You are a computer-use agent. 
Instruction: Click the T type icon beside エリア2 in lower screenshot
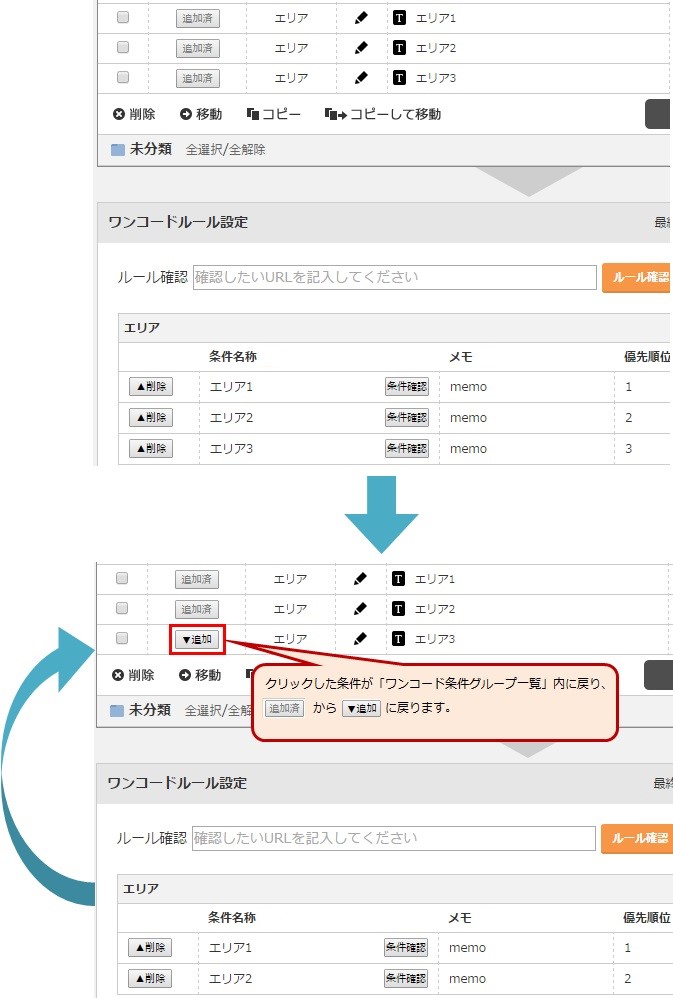pos(398,608)
